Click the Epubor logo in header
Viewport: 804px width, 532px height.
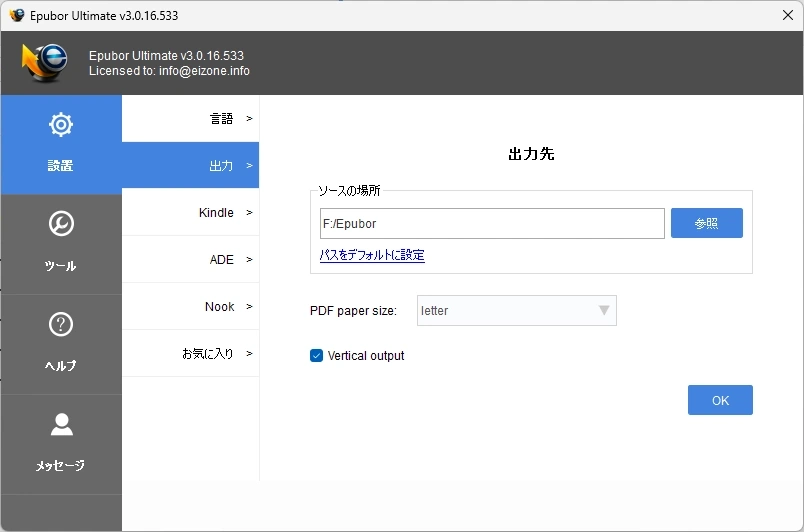click(x=44, y=63)
